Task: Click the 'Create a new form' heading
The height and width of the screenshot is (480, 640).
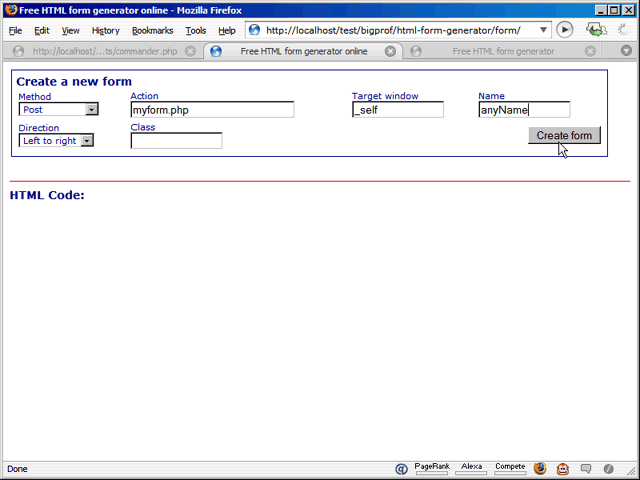Action: [x=74, y=82]
